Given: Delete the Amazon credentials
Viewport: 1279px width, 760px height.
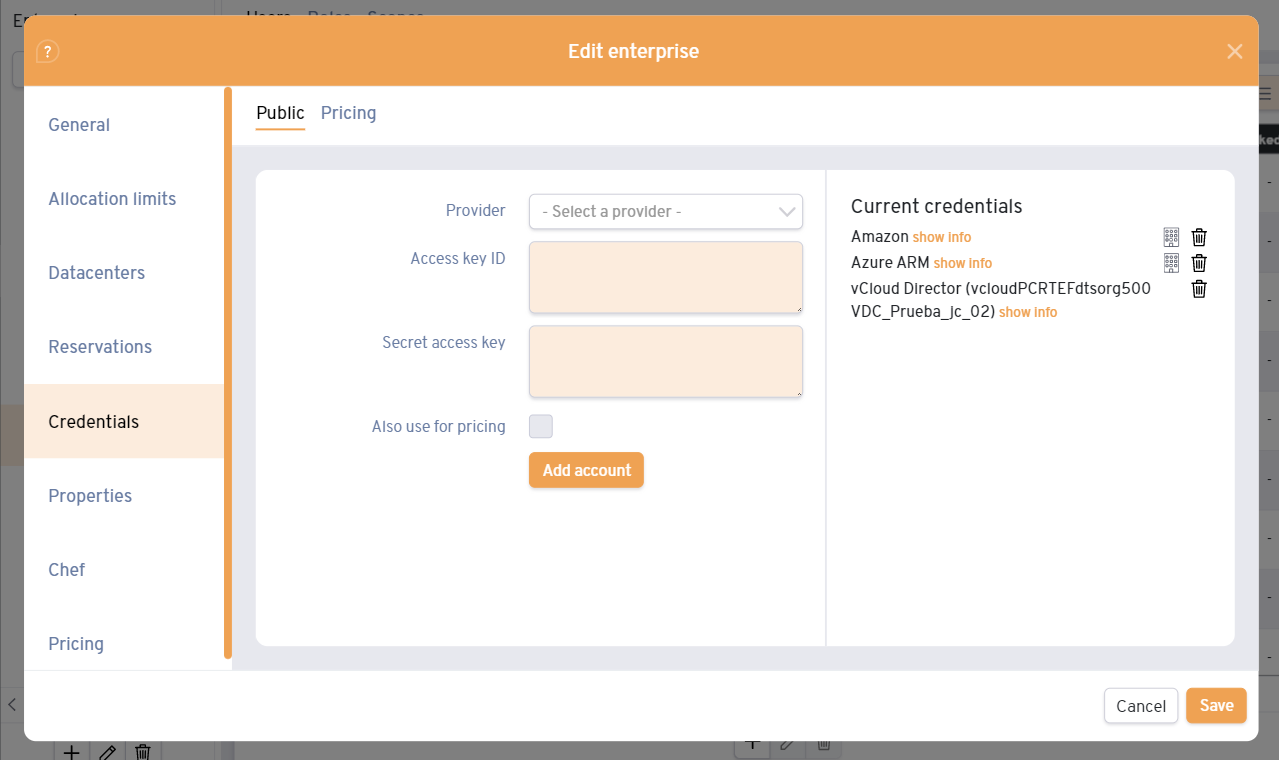Looking at the screenshot, I should pos(1199,237).
